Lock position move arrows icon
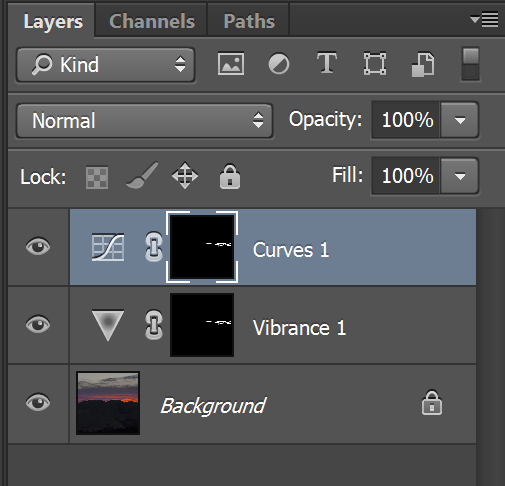505x486 pixels. 185,175
